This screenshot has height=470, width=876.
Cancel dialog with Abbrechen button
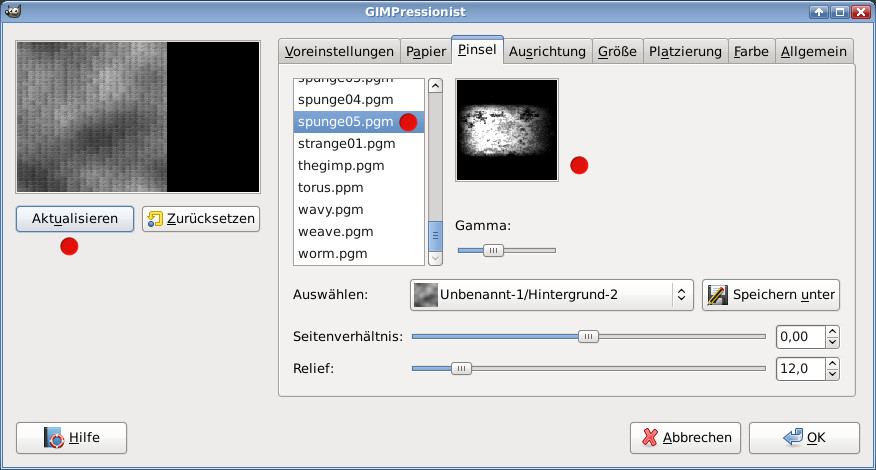point(685,438)
